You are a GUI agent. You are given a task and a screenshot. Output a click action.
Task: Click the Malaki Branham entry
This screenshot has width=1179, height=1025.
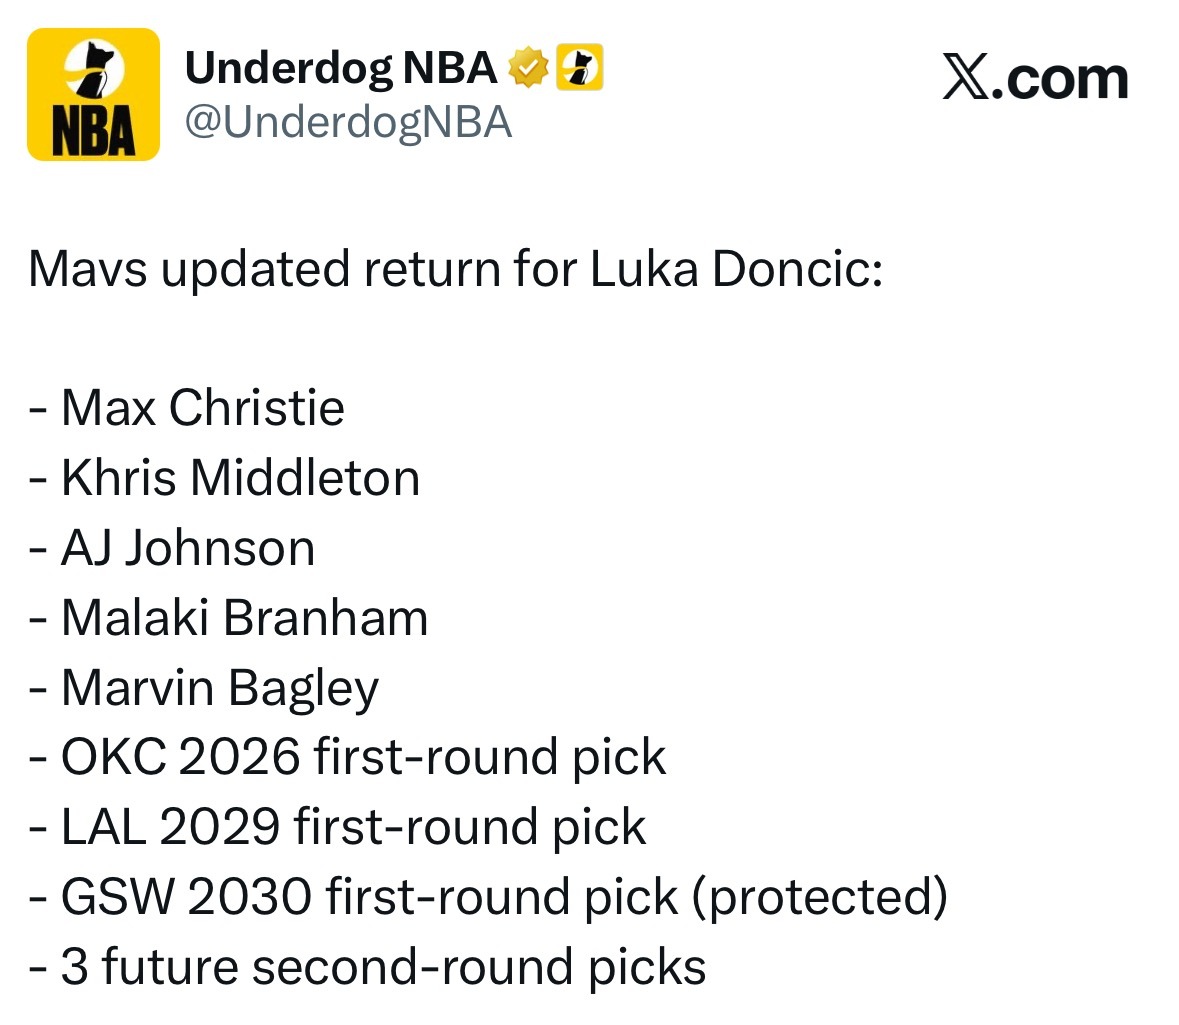pos(229,618)
